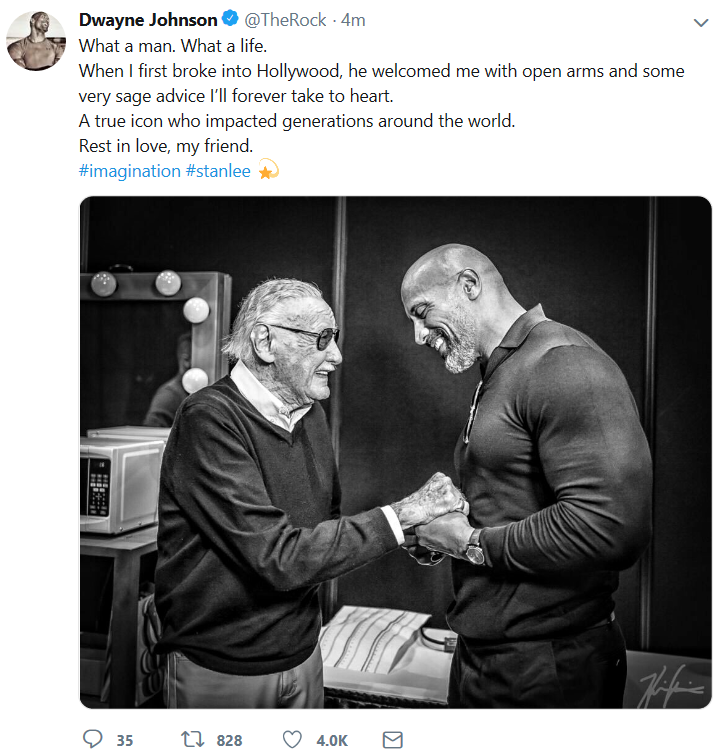Like the tweet with the heart icon

click(x=292, y=740)
